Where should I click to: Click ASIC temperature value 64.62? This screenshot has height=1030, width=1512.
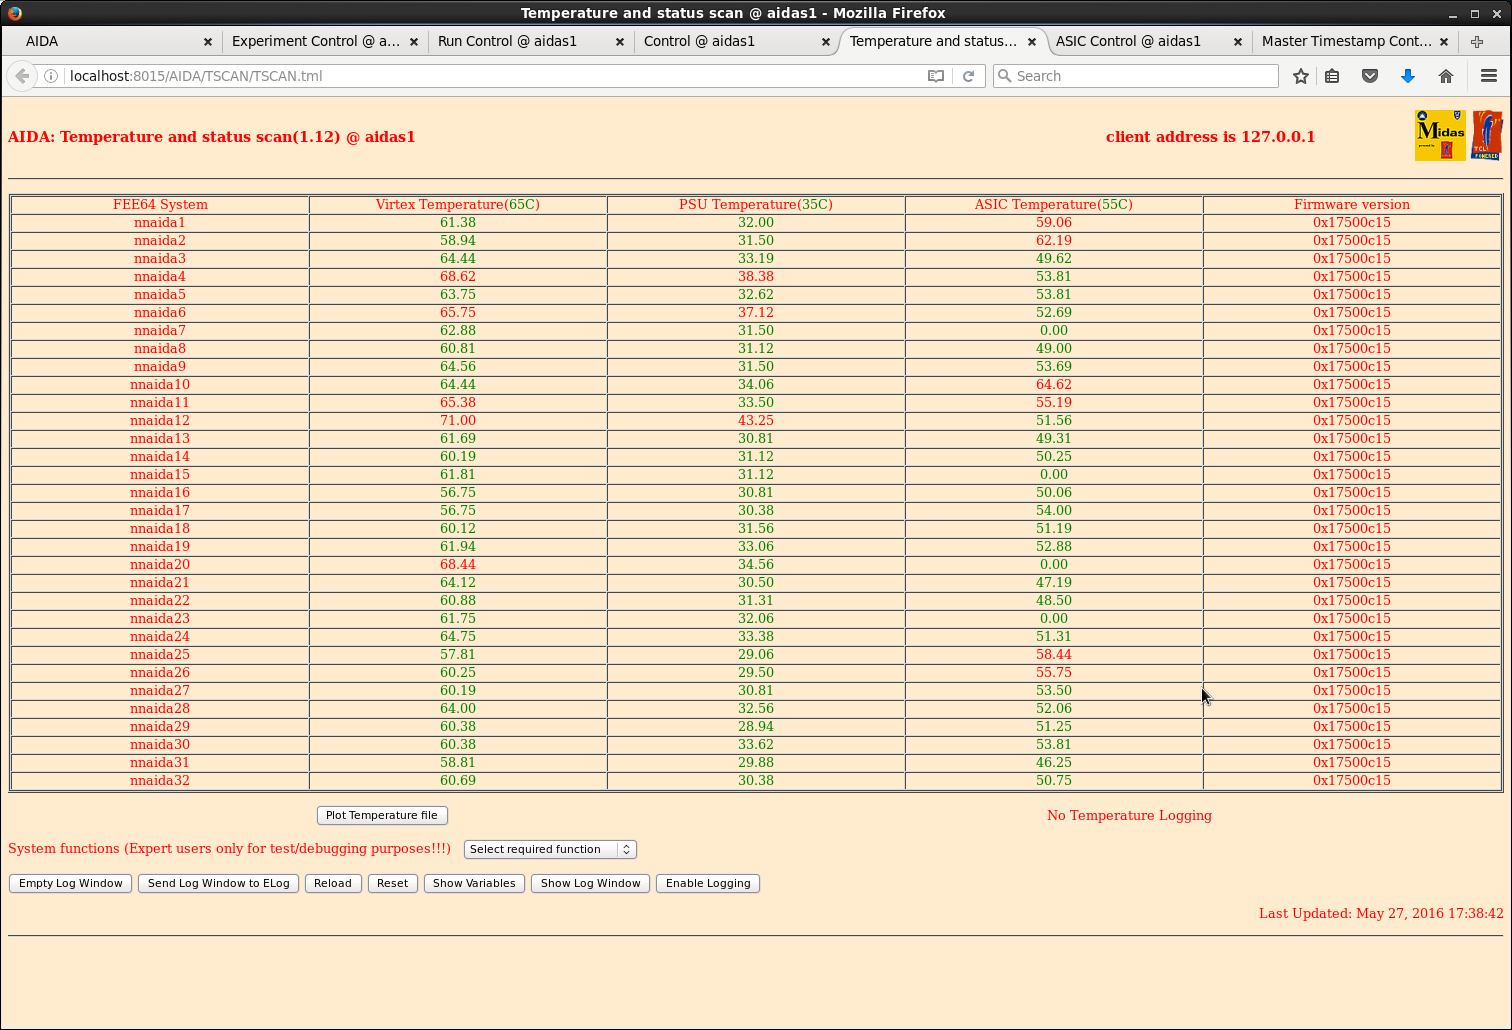coord(1054,385)
